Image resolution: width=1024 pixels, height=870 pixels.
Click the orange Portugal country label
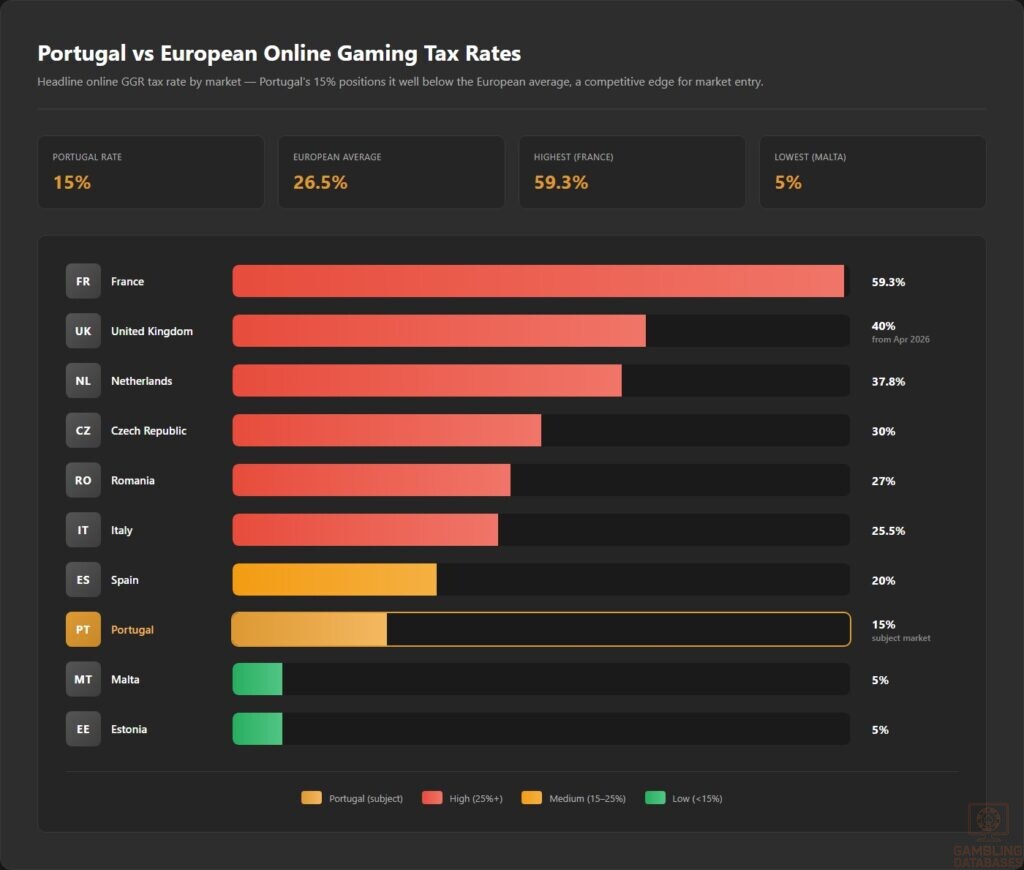click(x=132, y=630)
